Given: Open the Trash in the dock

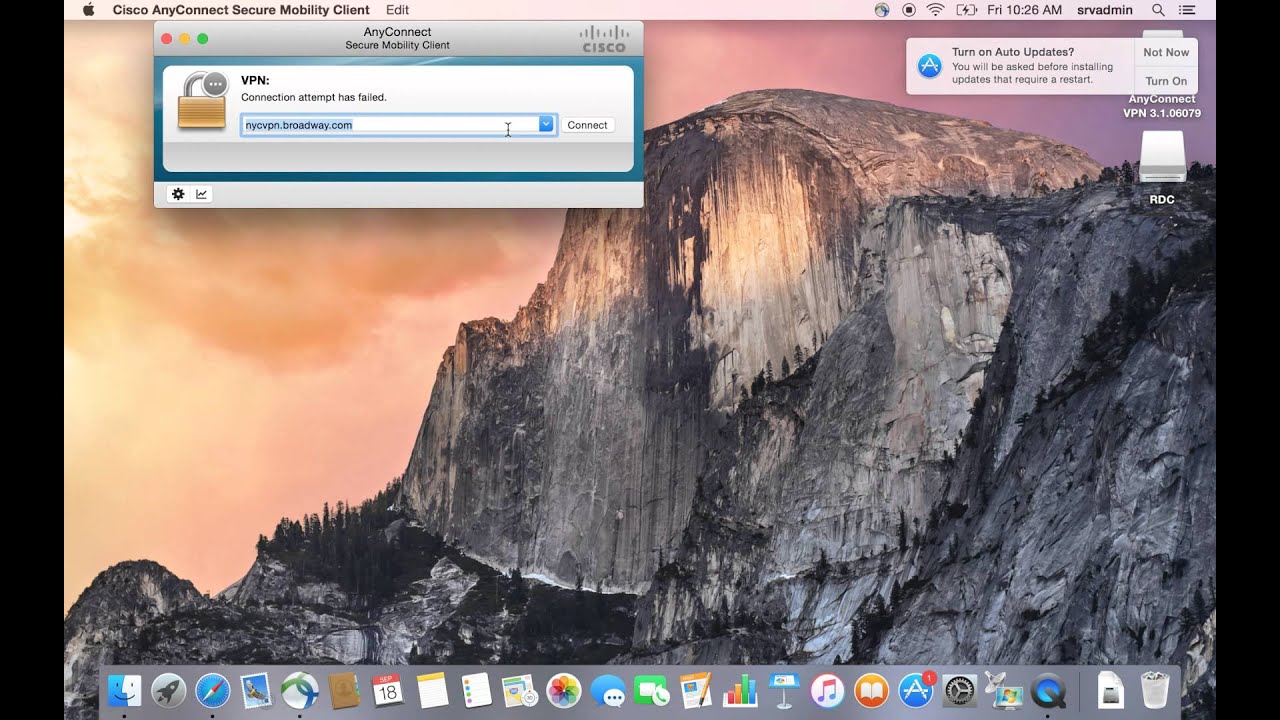Looking at the screenshot, I should (x=1155, y=690).
